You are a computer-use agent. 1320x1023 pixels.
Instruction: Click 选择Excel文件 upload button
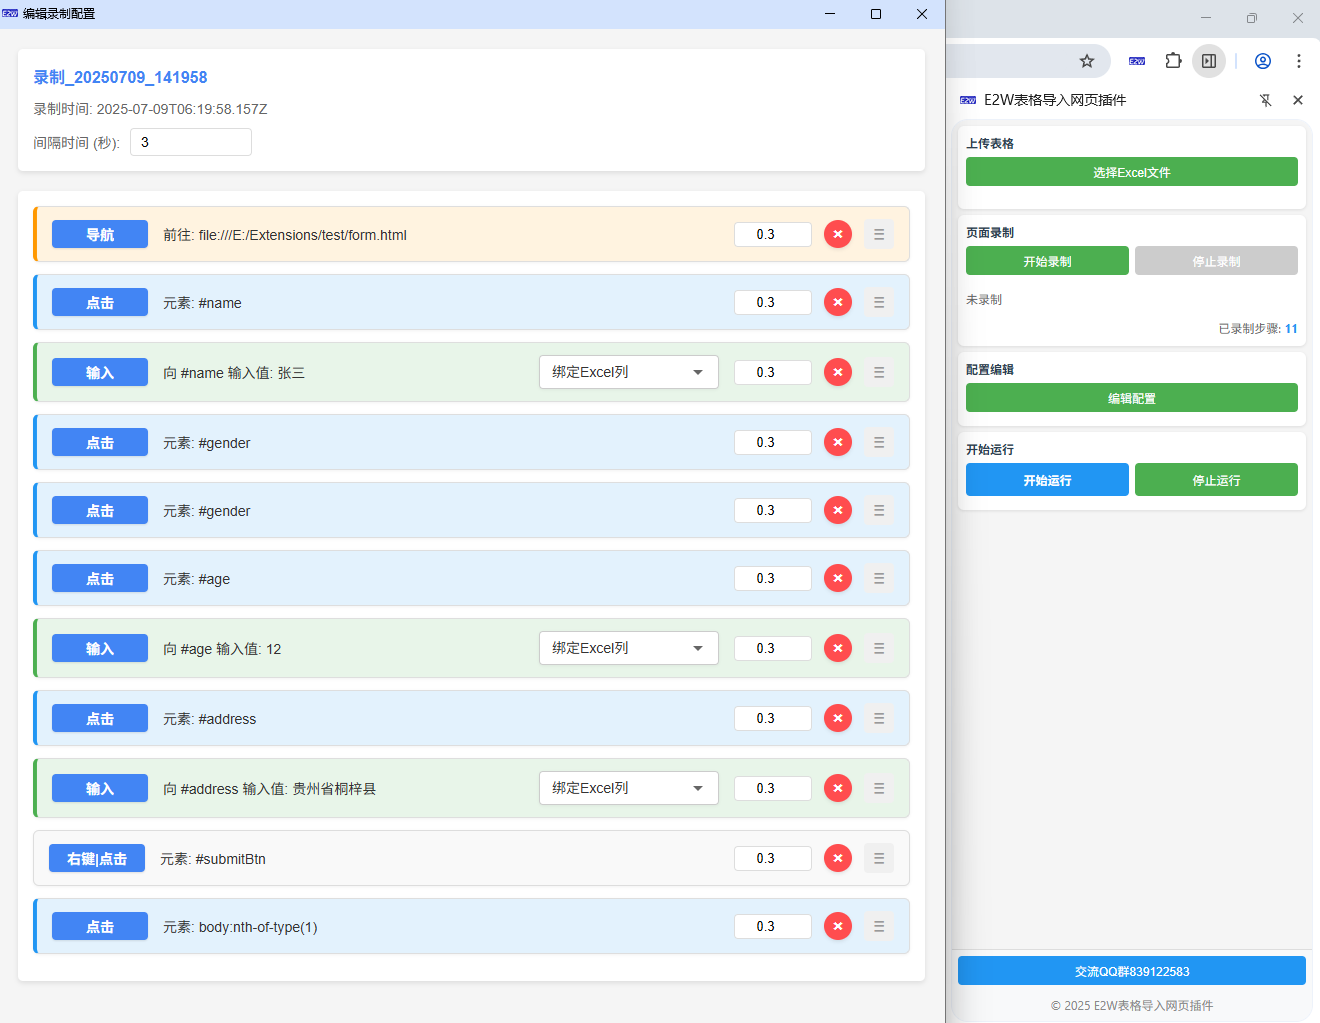(x=1132, y=172)
